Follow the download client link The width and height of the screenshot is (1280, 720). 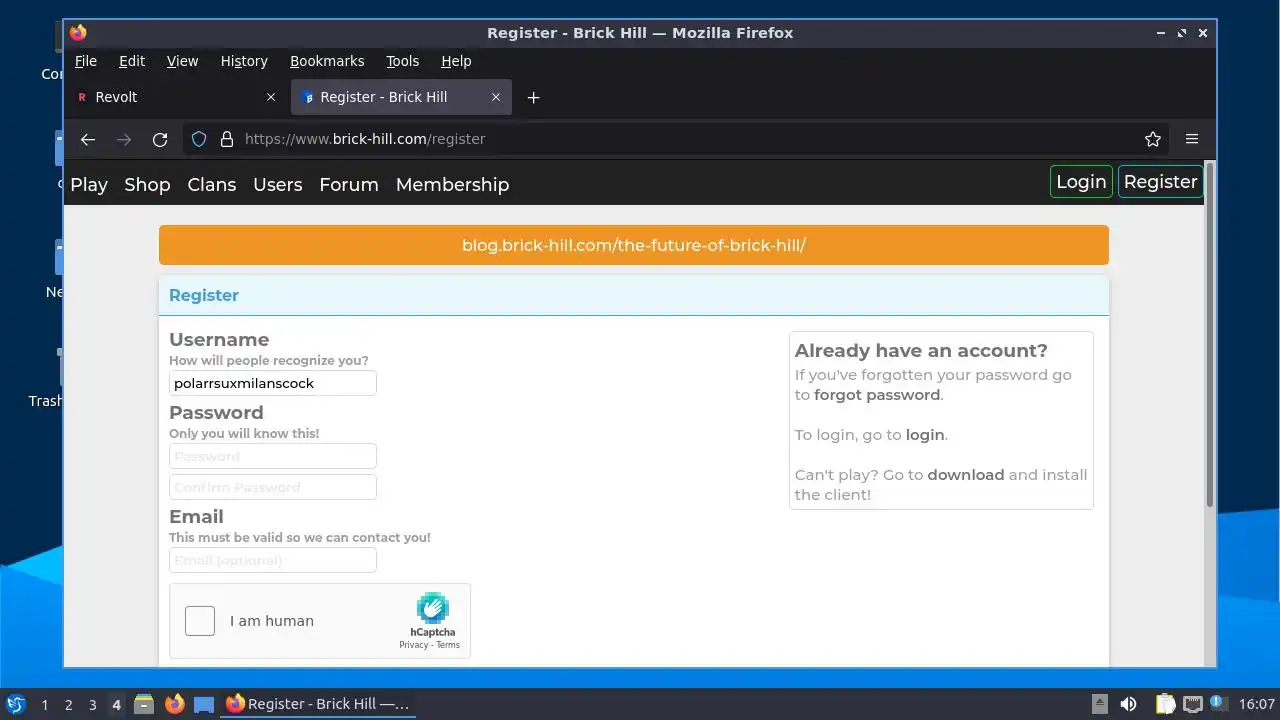pos(966,475)
